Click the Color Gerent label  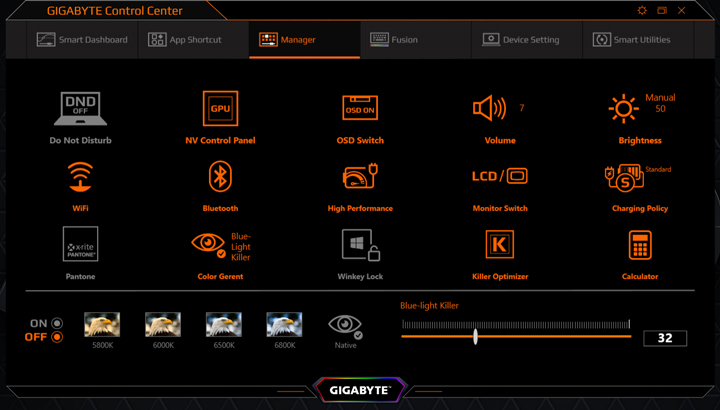(x=220, y=276)
